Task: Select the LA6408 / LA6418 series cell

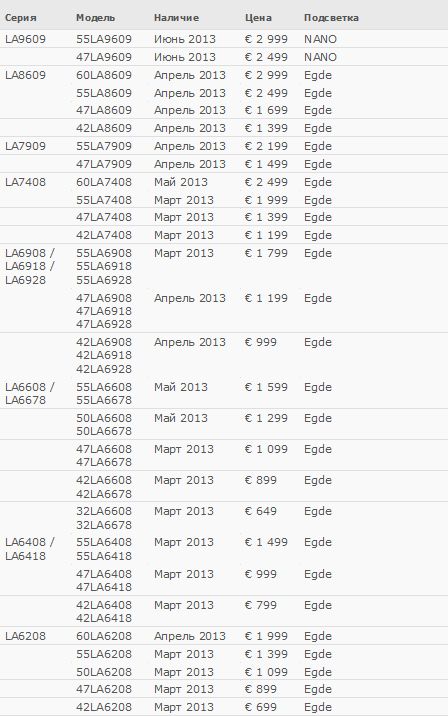Action: point(30,549)
